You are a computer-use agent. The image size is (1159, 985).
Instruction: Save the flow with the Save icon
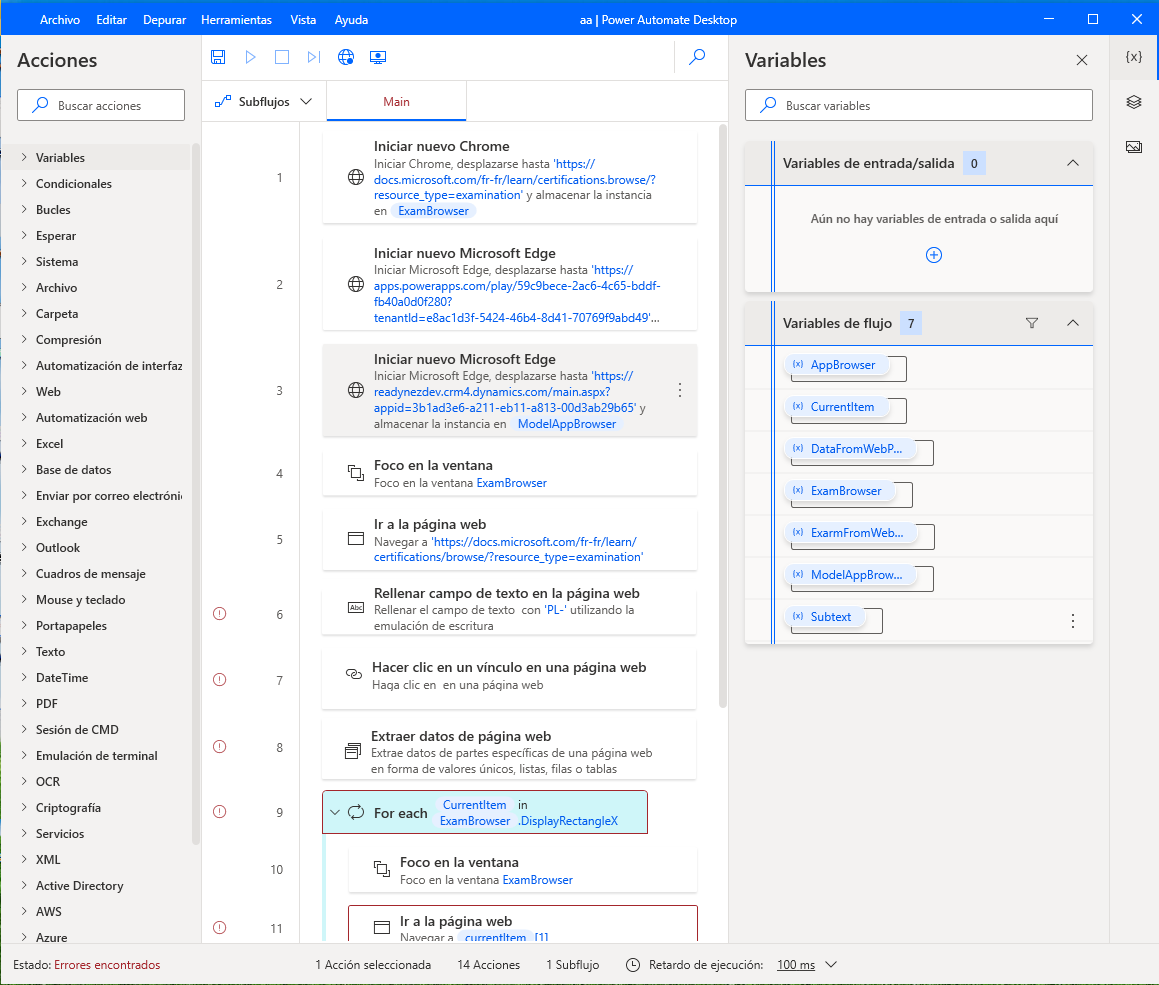pos(218,57)
